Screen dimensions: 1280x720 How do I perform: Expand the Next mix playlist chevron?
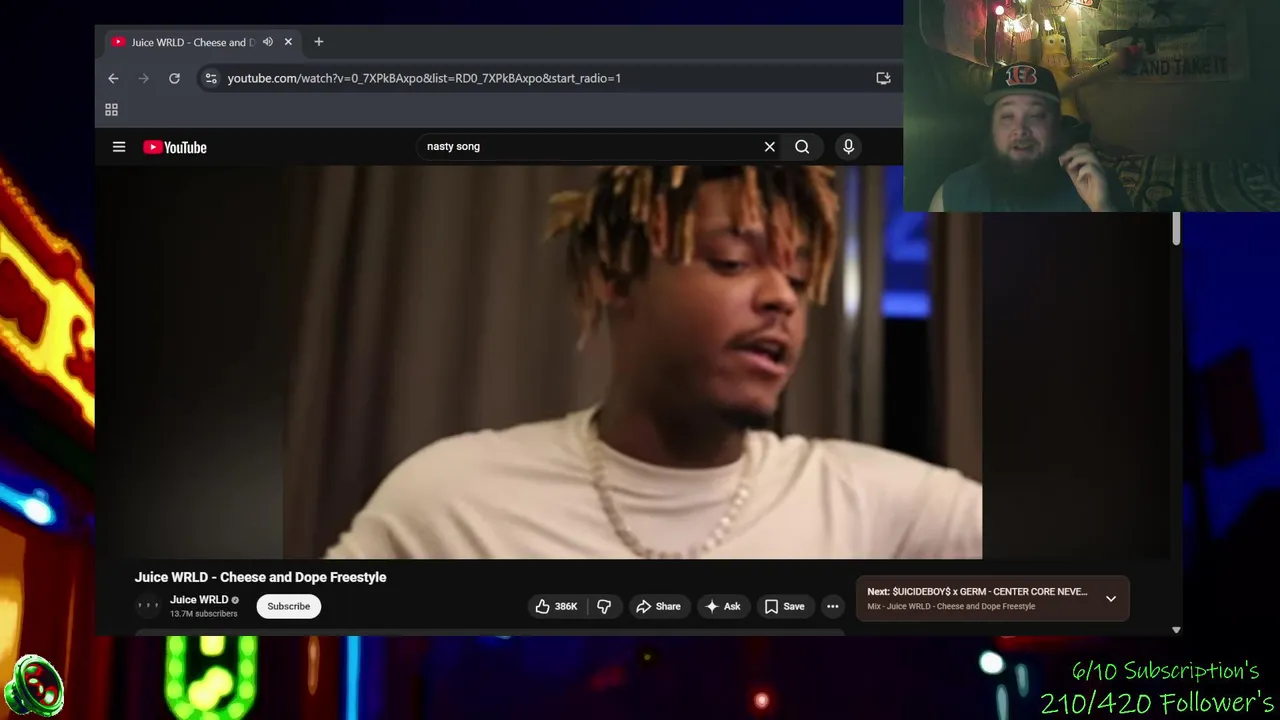click(x=1111, y=599)
